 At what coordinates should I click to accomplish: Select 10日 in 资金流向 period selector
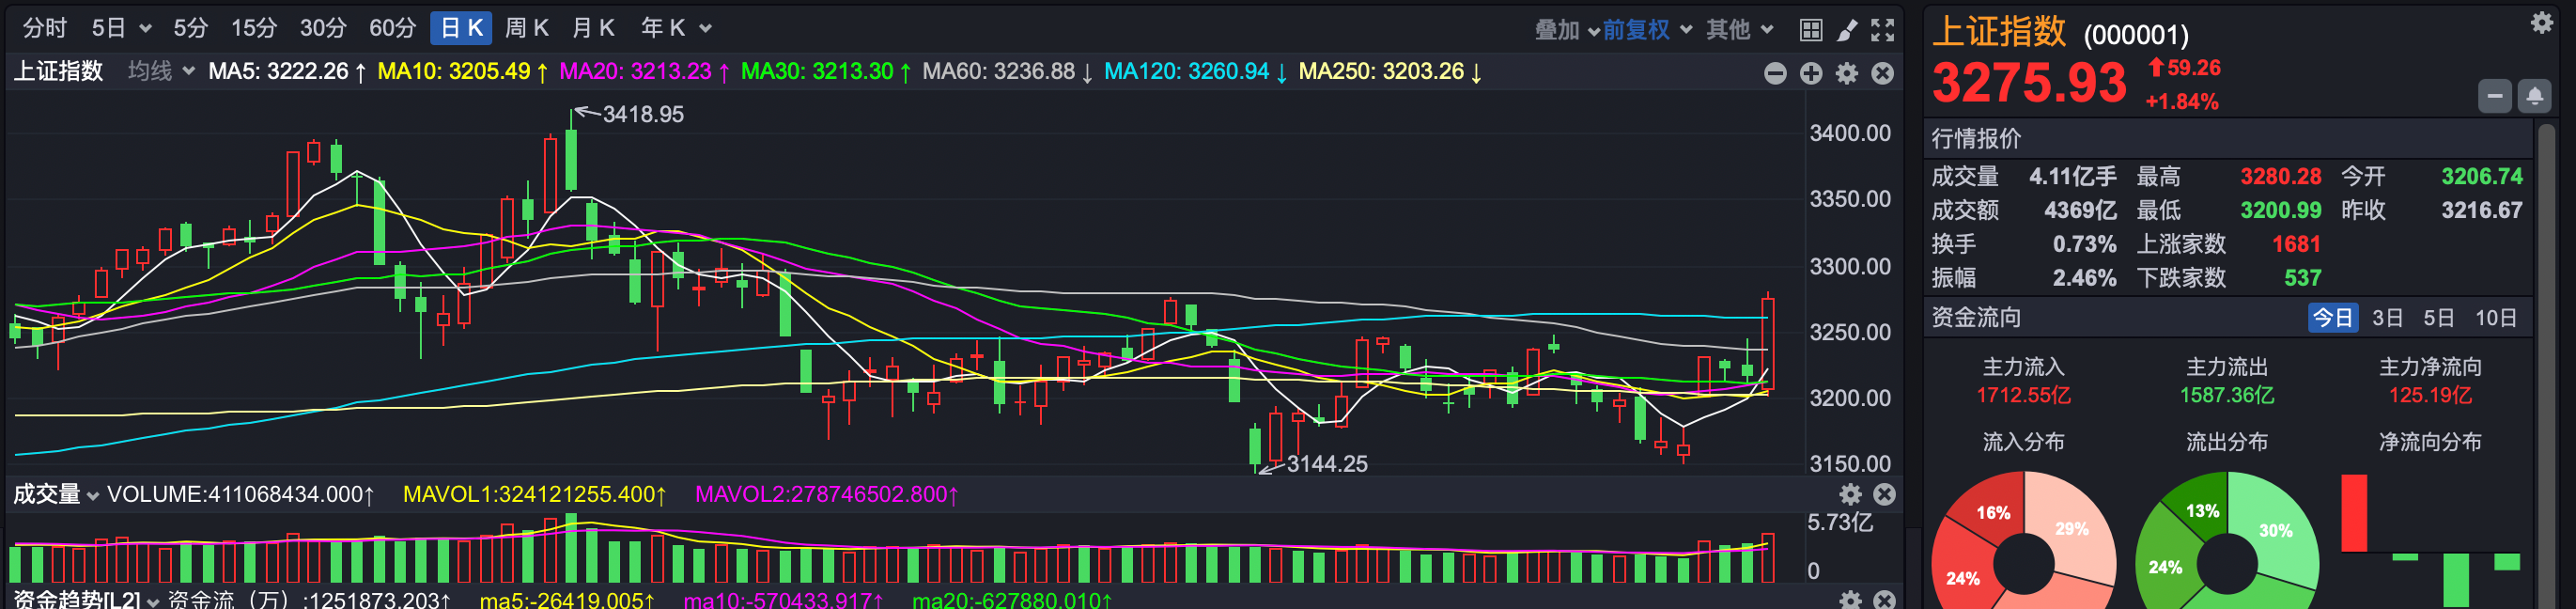coord(2496,318)
